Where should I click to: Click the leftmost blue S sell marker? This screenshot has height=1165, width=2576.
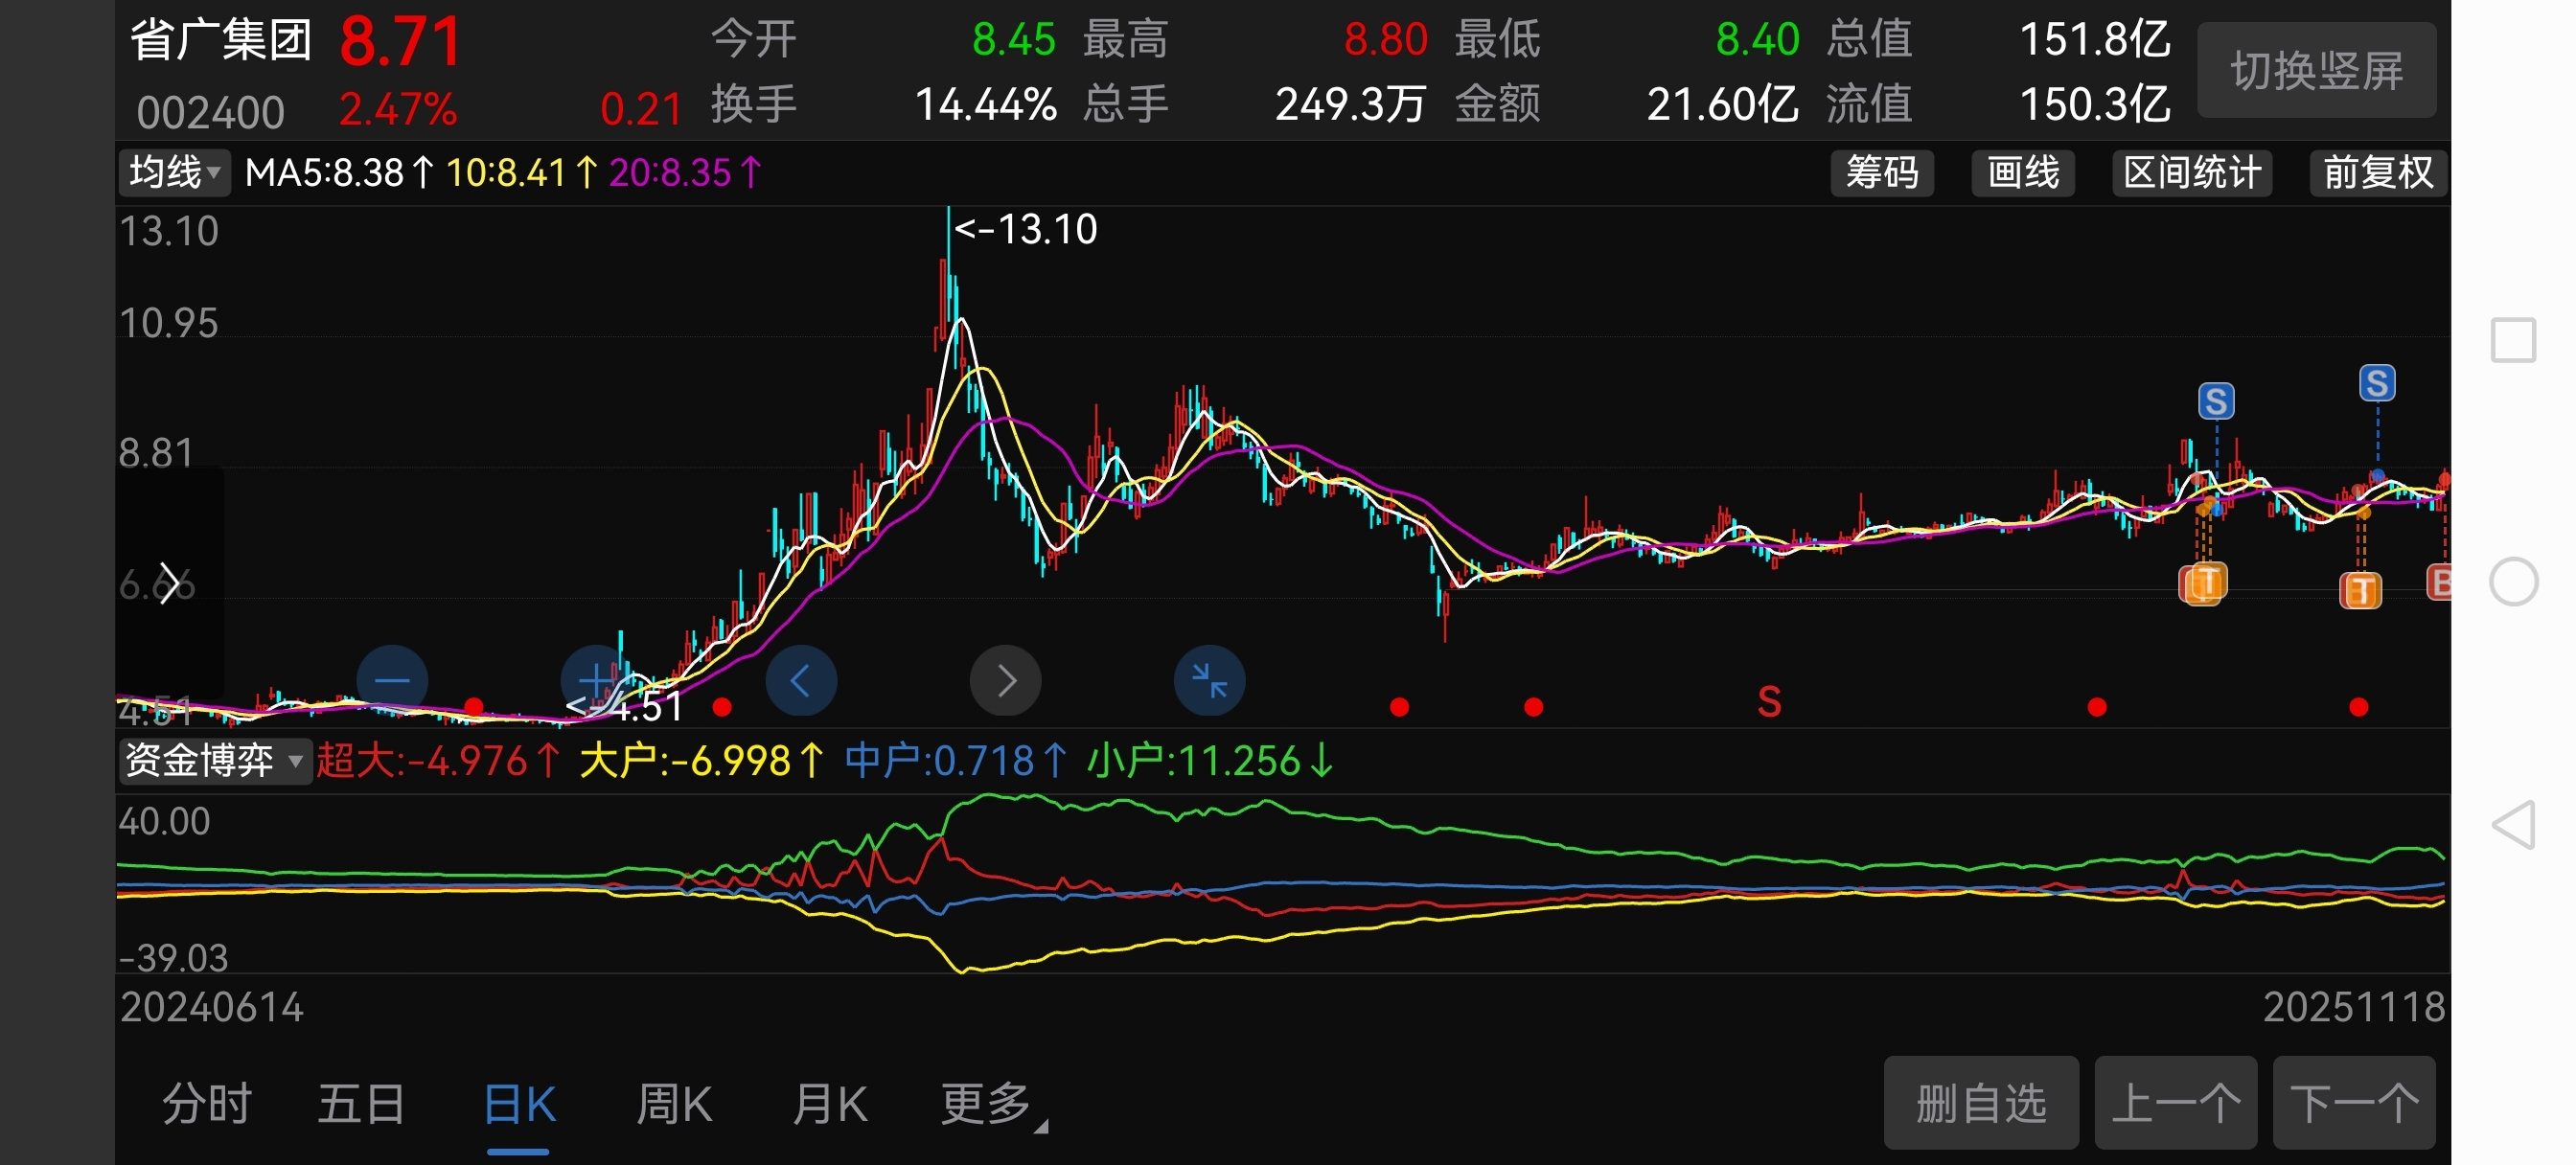point(2216,402)
